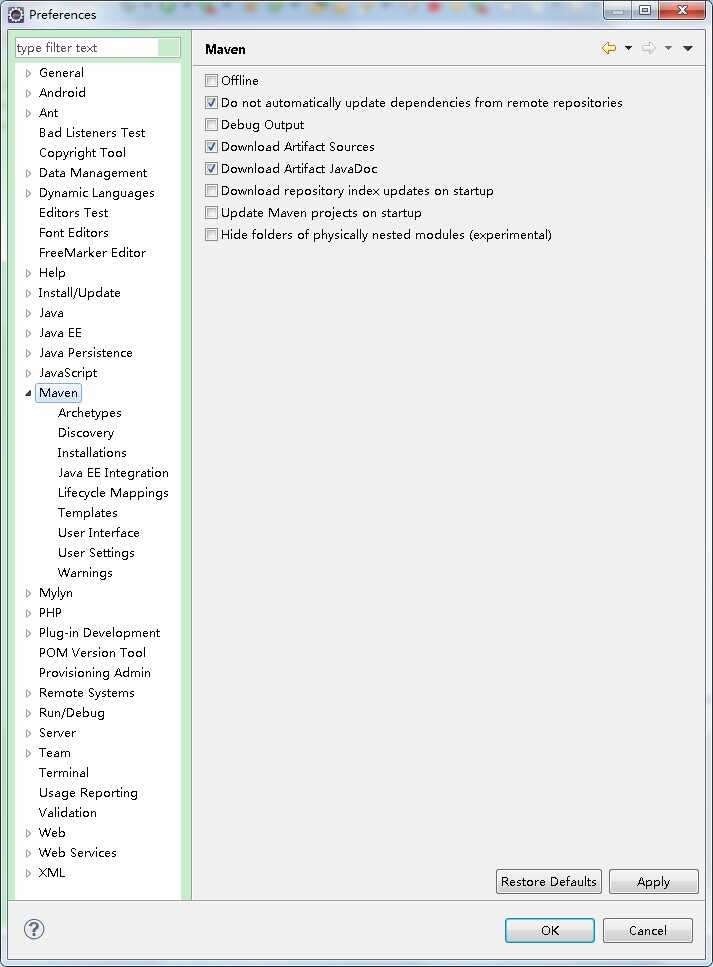Select Copyright Tool item
The image size is (713, 967).
click(82, 152)
